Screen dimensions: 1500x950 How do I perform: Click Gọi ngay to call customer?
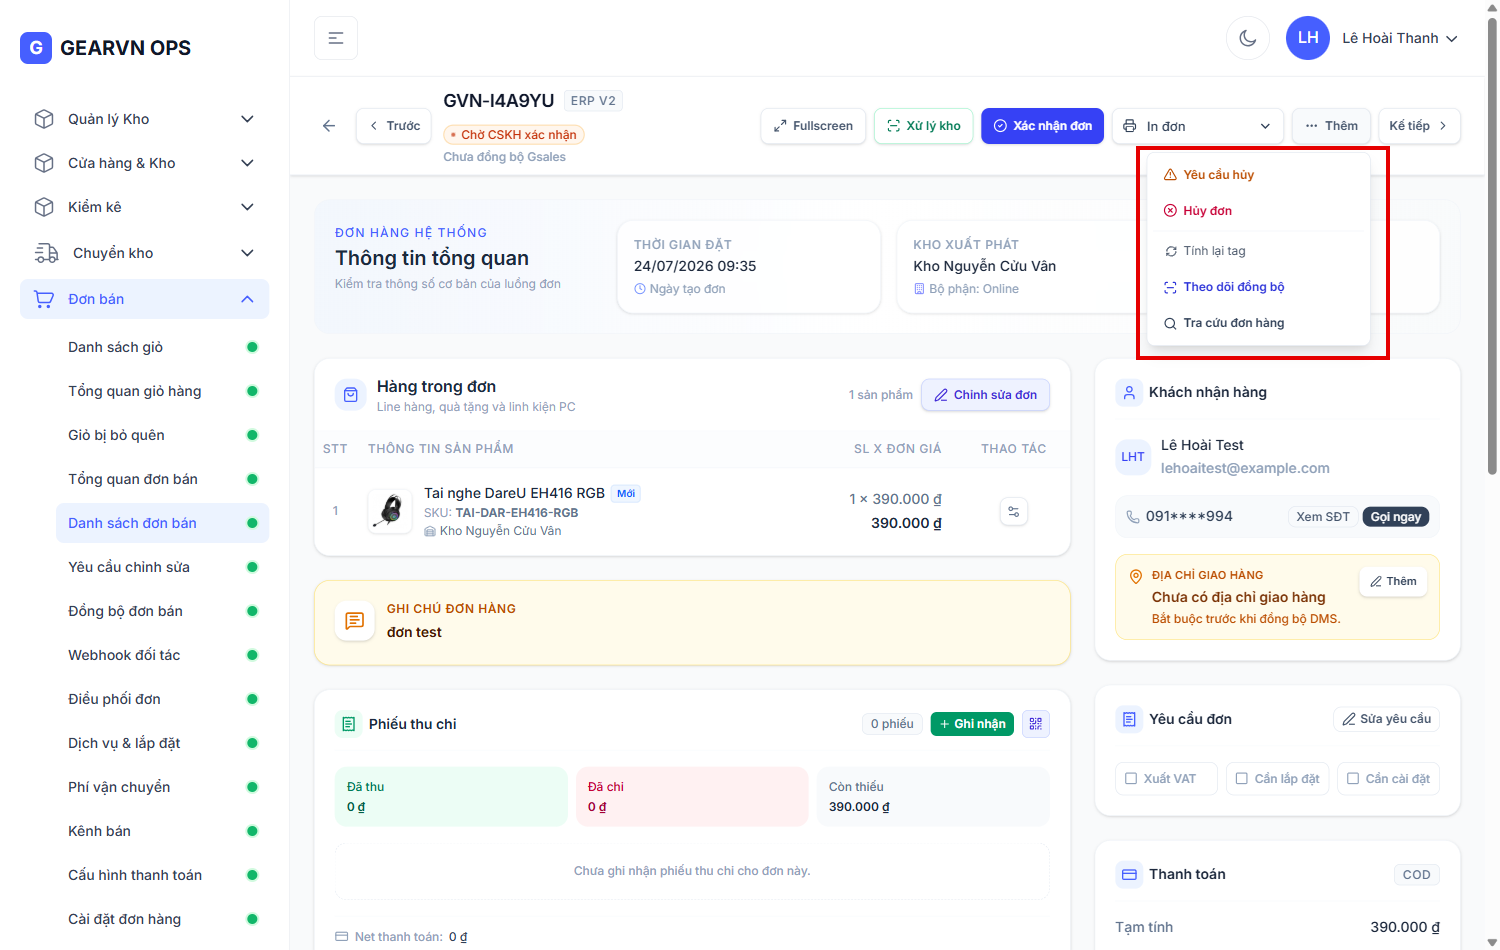click(1395, 517)
